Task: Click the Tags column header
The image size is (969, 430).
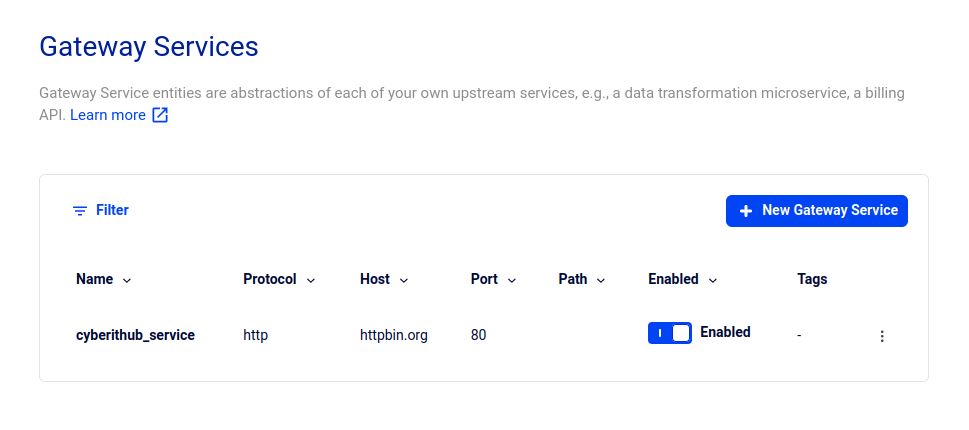Action: 812,279
